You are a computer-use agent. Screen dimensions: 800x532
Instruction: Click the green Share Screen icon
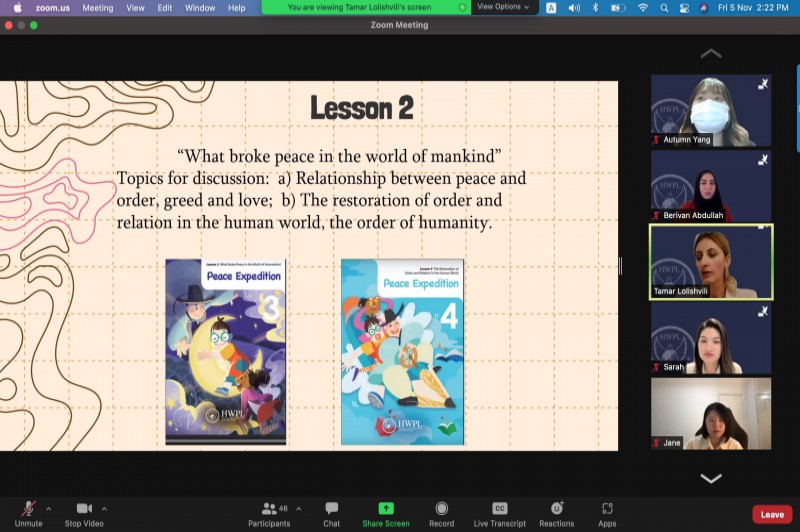point(385,509)
